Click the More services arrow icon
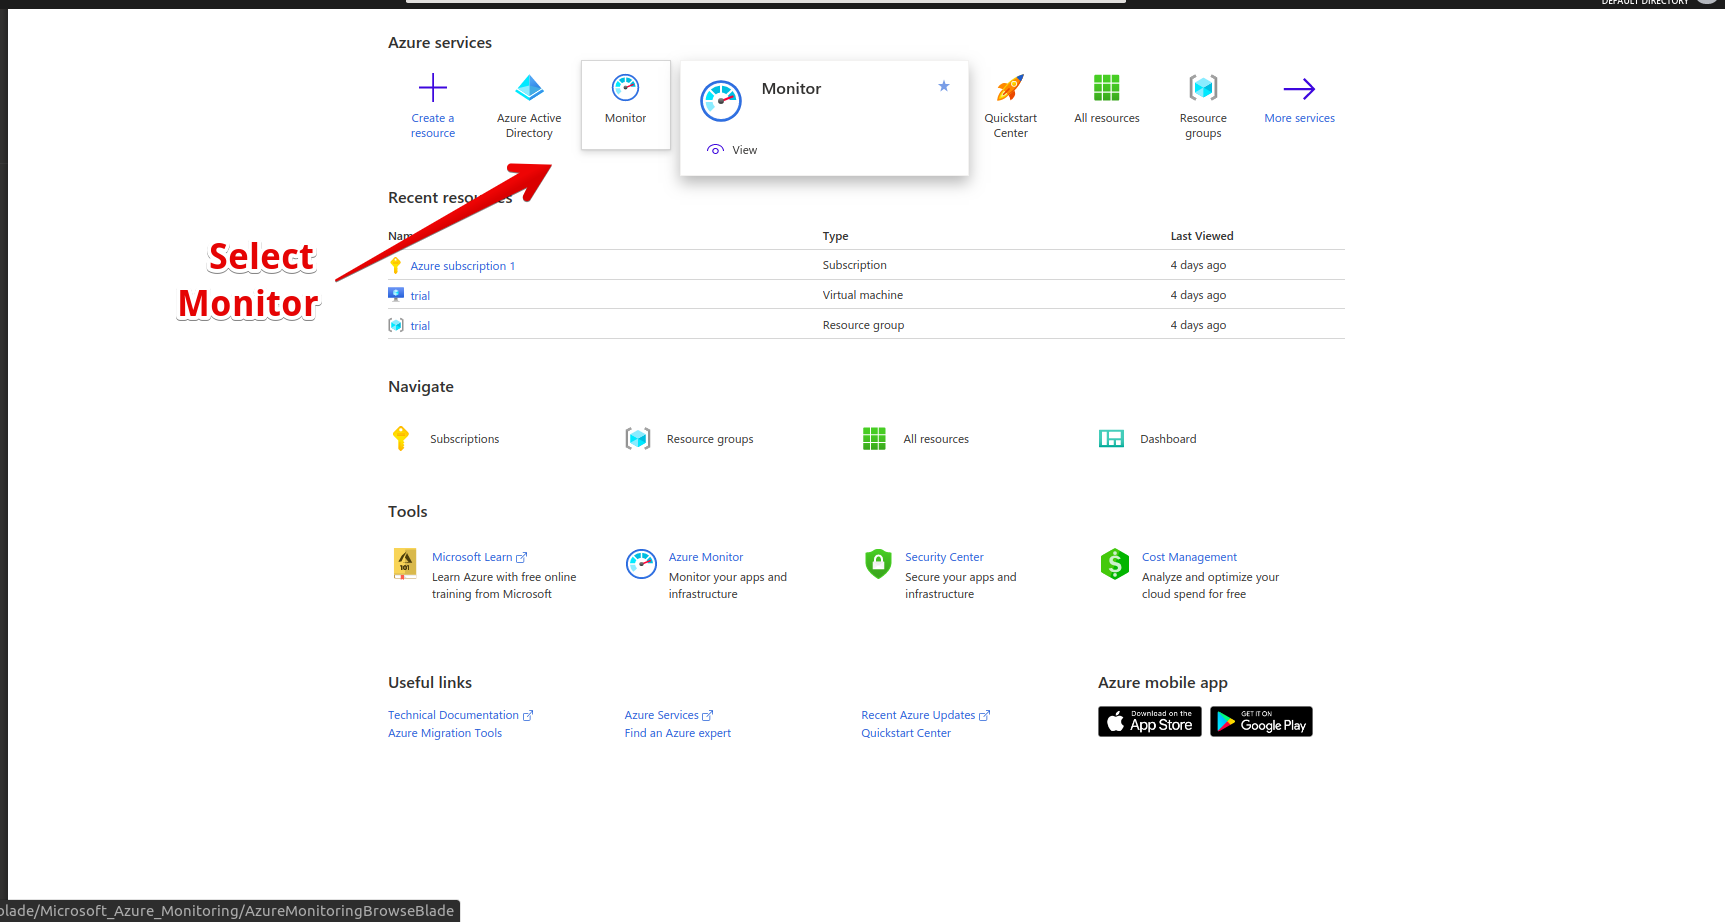This screenshot has width=1725, height=922. pyautogui.click(x=1299, y=89)
